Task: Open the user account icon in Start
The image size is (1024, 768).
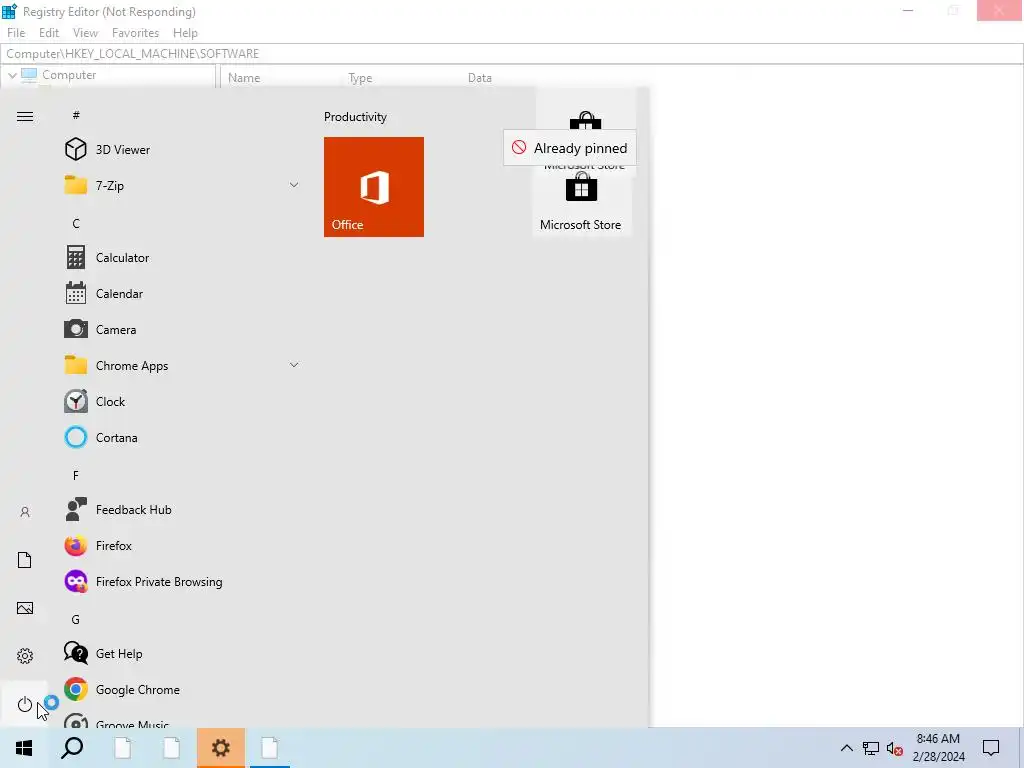Action: coord(25,512)
